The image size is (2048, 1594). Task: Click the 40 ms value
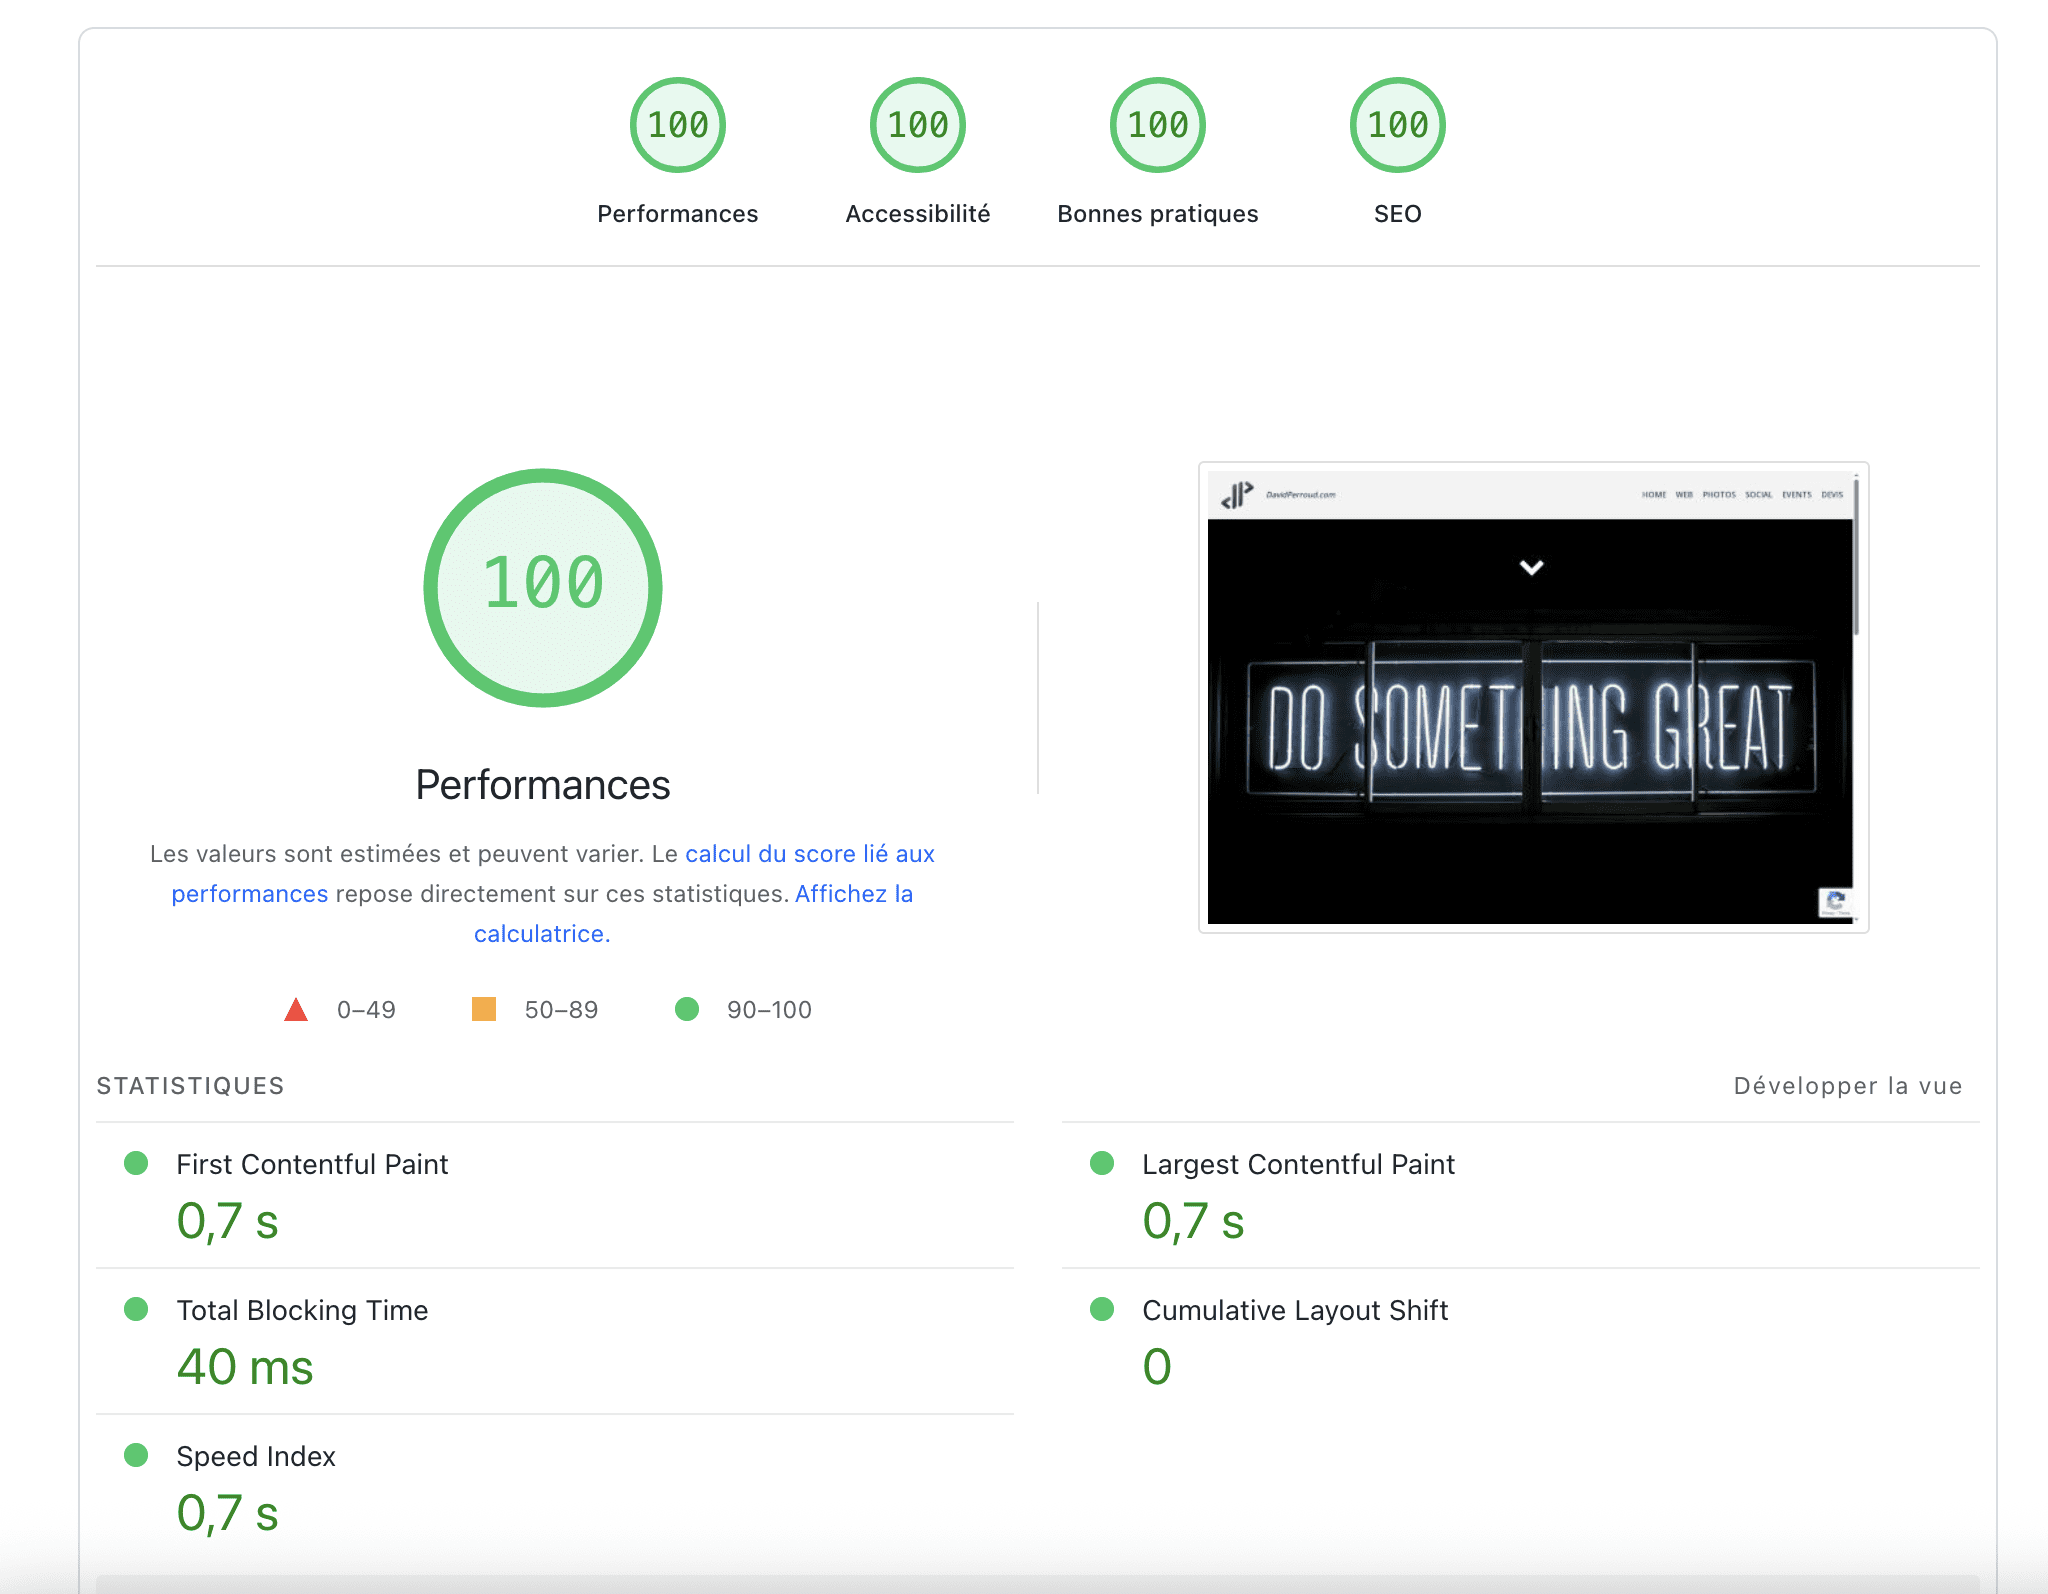245,1367
